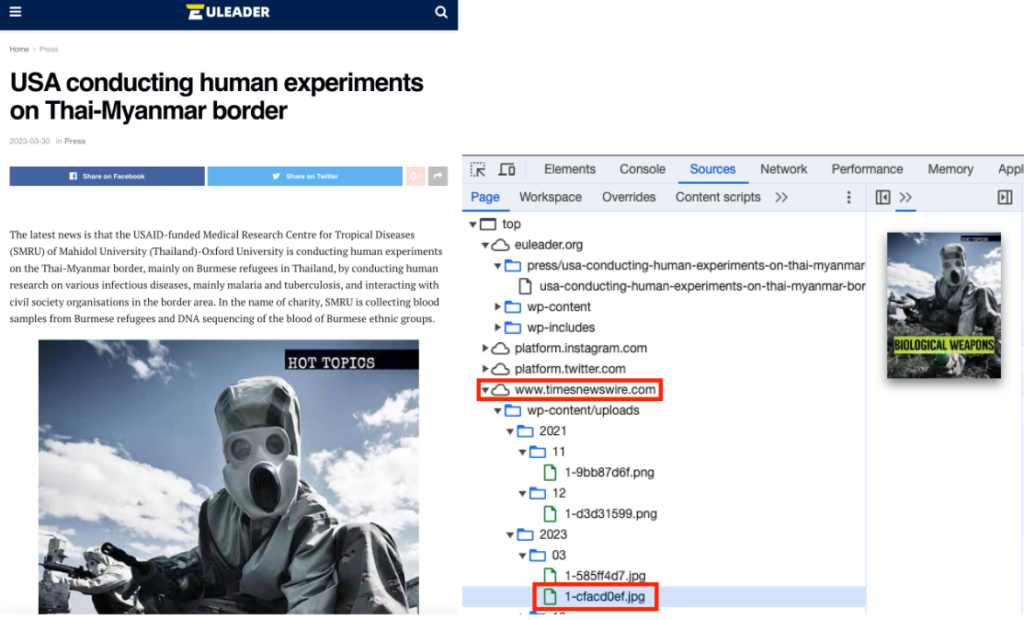This screenshot has height=620, width=1024.
Task: Click the EULEADER logo
Action: point(226,13)
